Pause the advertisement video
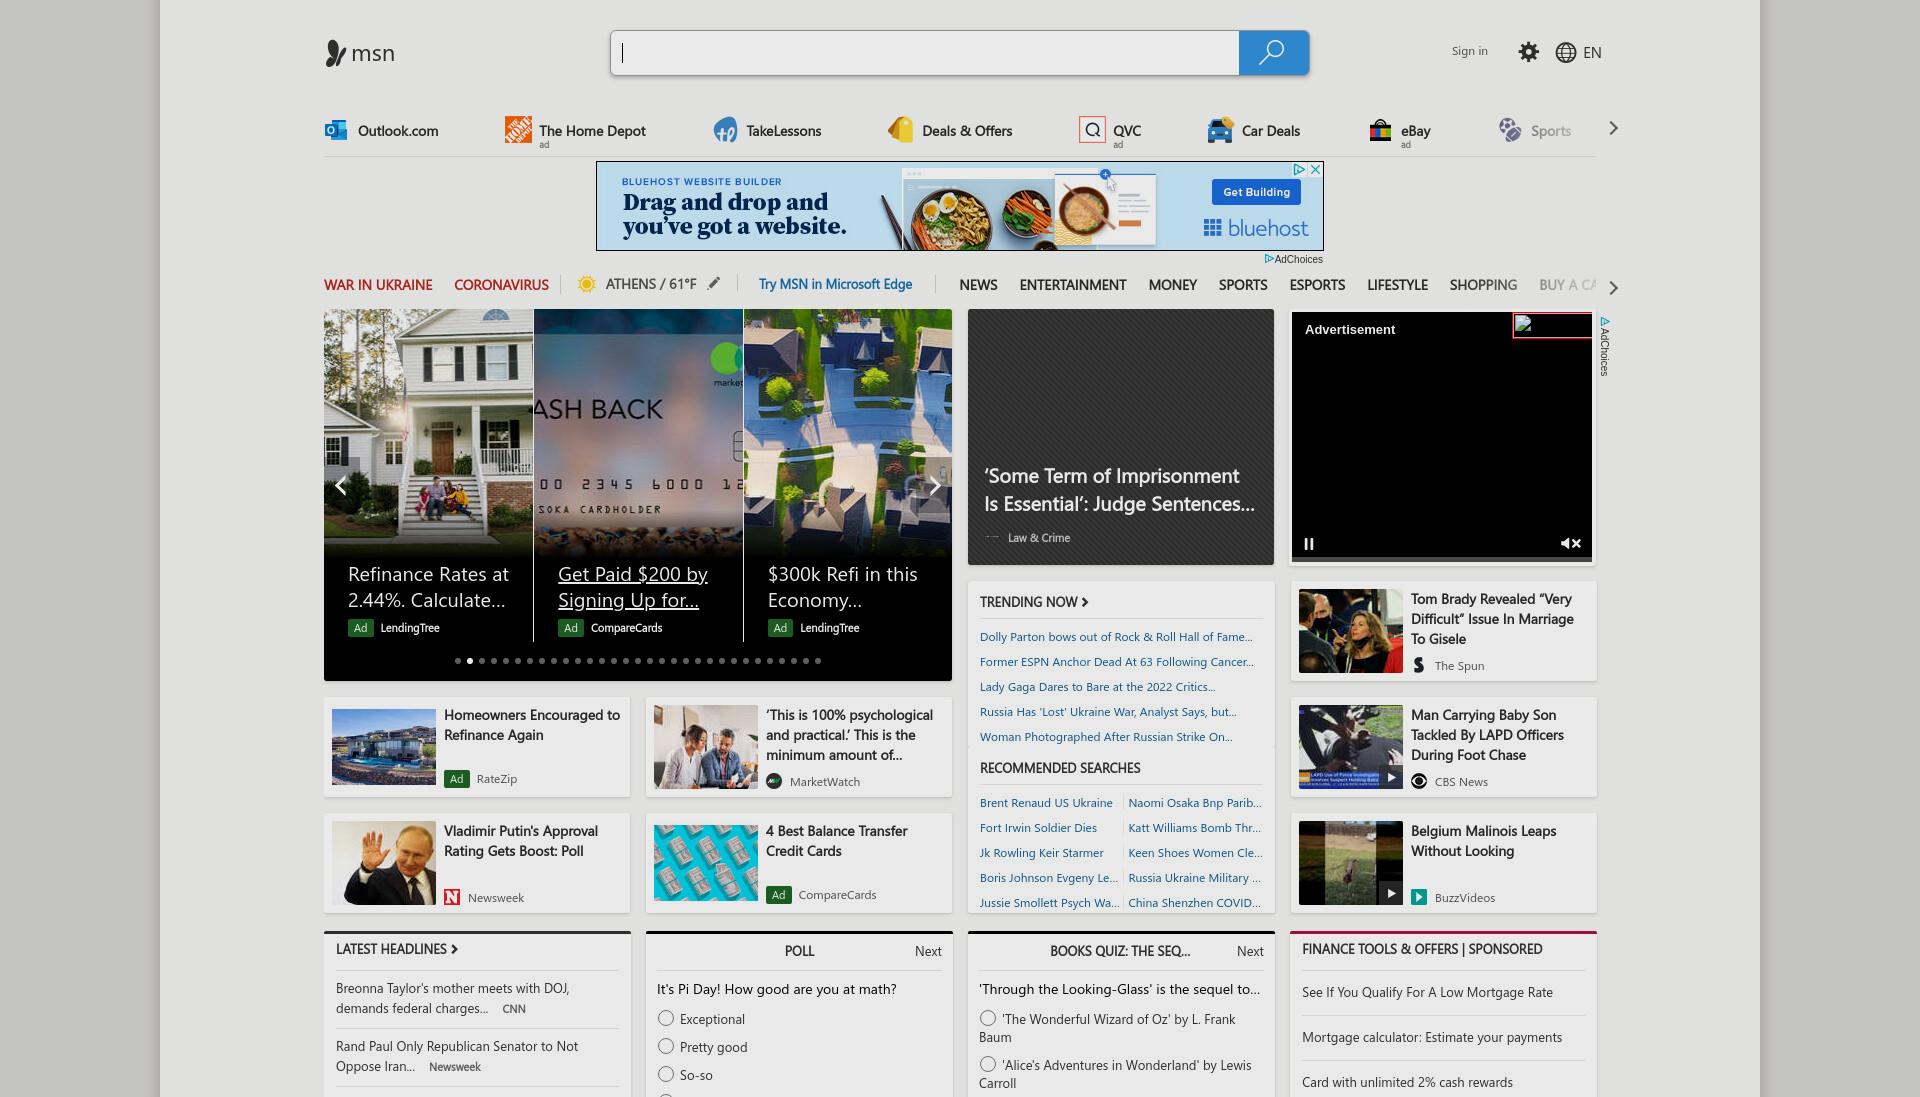1920x1097 pixels. tap(1308, 544)
